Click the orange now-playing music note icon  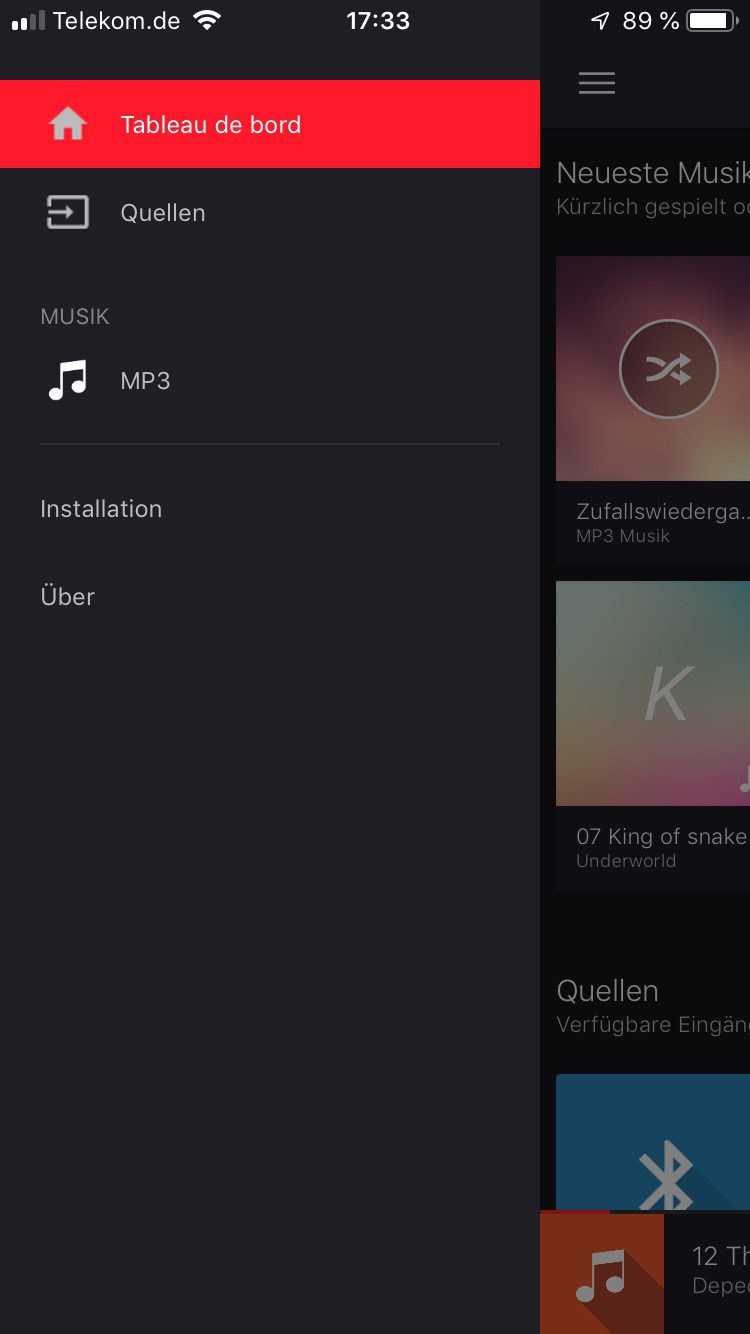pyautogui.click(x=602, y=1273)
